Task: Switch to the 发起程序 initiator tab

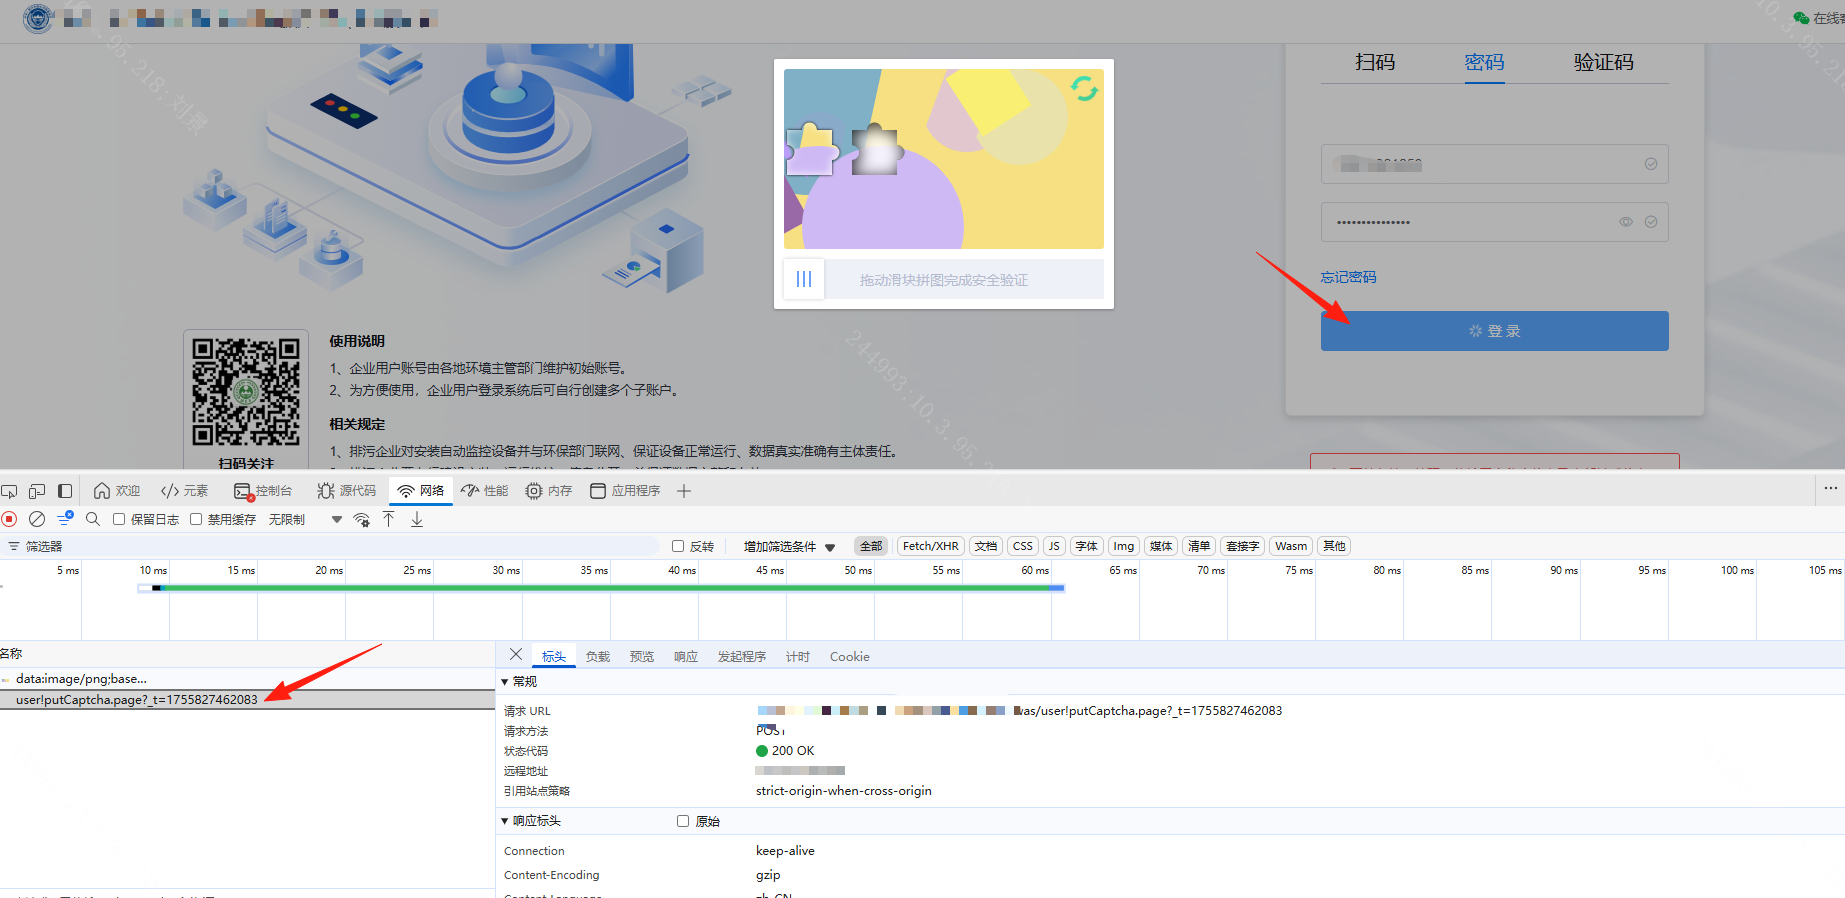Action: 742,657
